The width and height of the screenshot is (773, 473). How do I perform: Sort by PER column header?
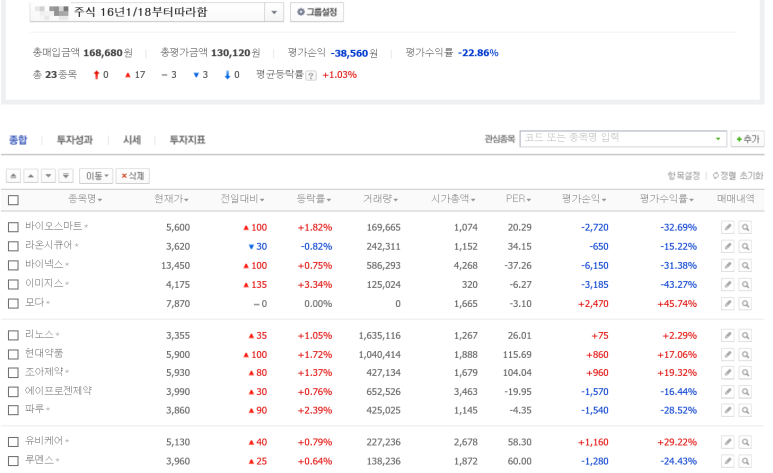tap(518, 199)
